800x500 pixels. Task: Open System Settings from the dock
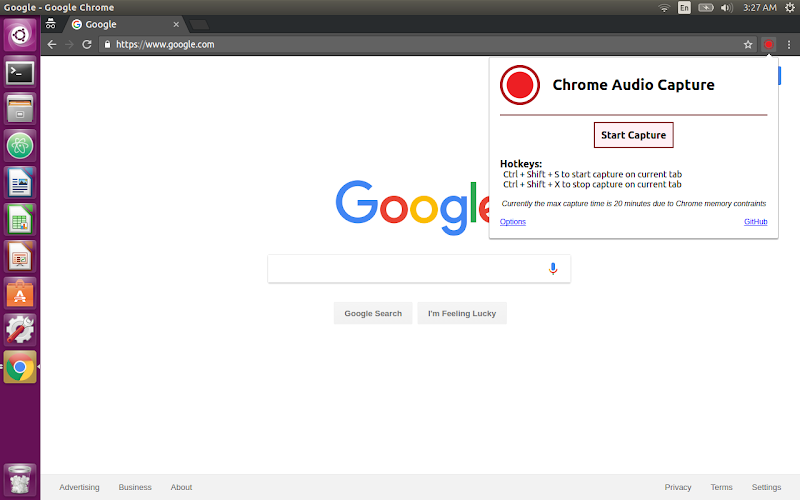pyautogui.click(x=20, y=330)
